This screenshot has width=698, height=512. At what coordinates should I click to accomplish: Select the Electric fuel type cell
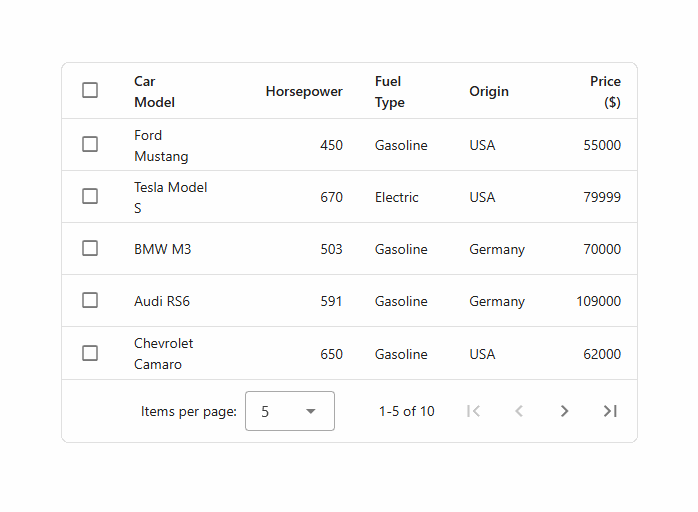coord(397,197)
